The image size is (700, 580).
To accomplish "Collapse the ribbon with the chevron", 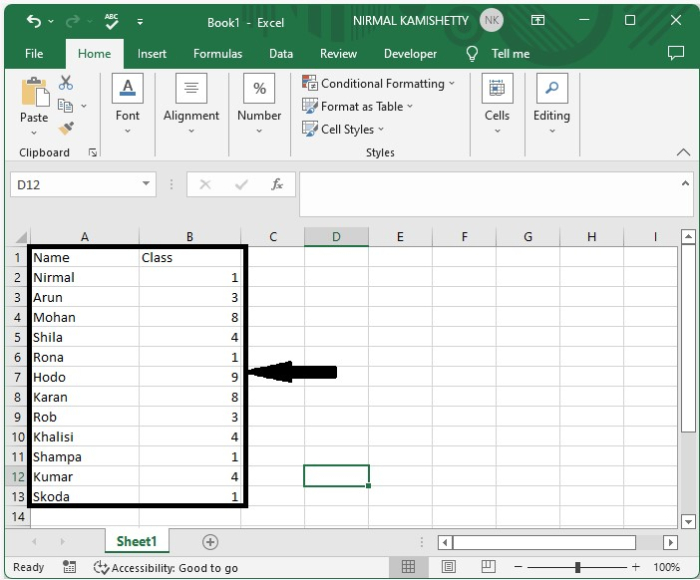I will pyautogui.click(x=683, y=152).
